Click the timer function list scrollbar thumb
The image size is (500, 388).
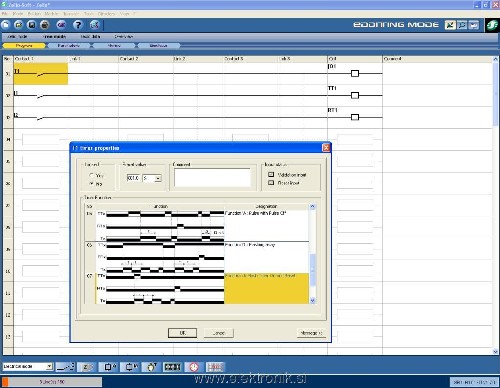click(313, 269)
